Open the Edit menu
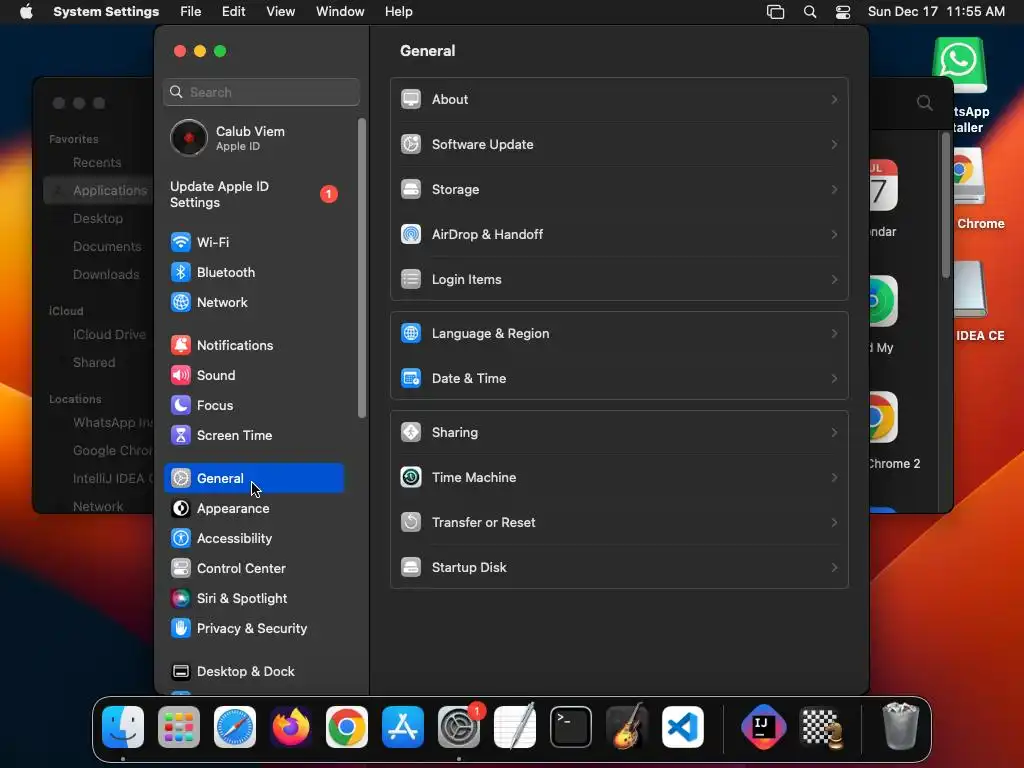Image resolution: width=1024 pixels, height=768 pixels. point(233,12)
